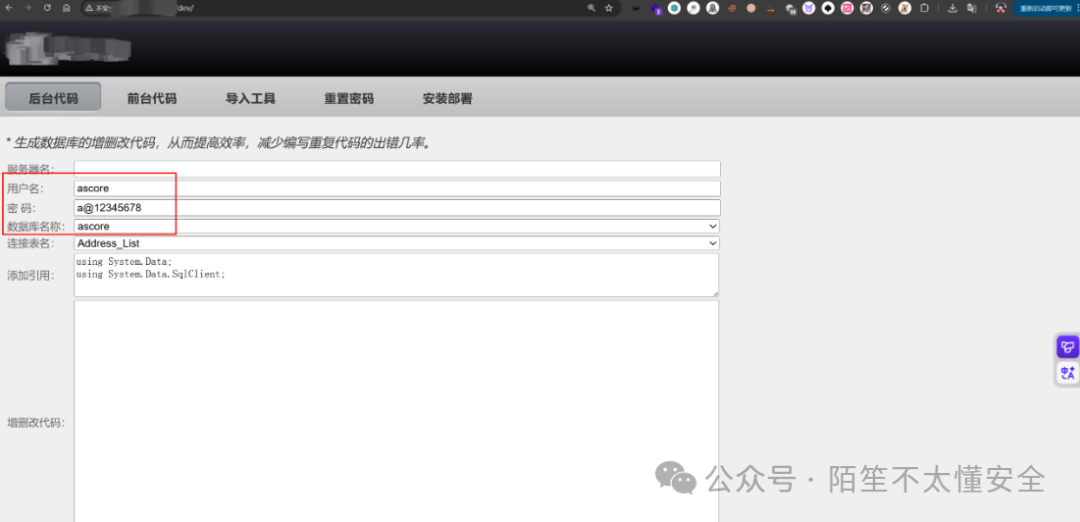This screenshot has height=522, width=1080.
Task: Open the browser downloads icon
Action: coord(953,8)
